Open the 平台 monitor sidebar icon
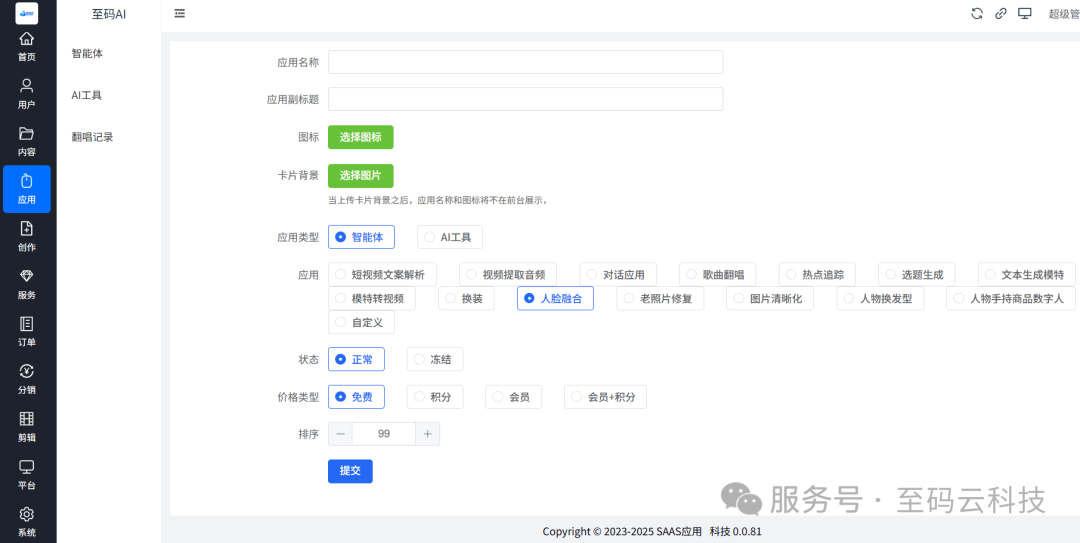This screenshot has height=543, width=1080. coord(27,474)
